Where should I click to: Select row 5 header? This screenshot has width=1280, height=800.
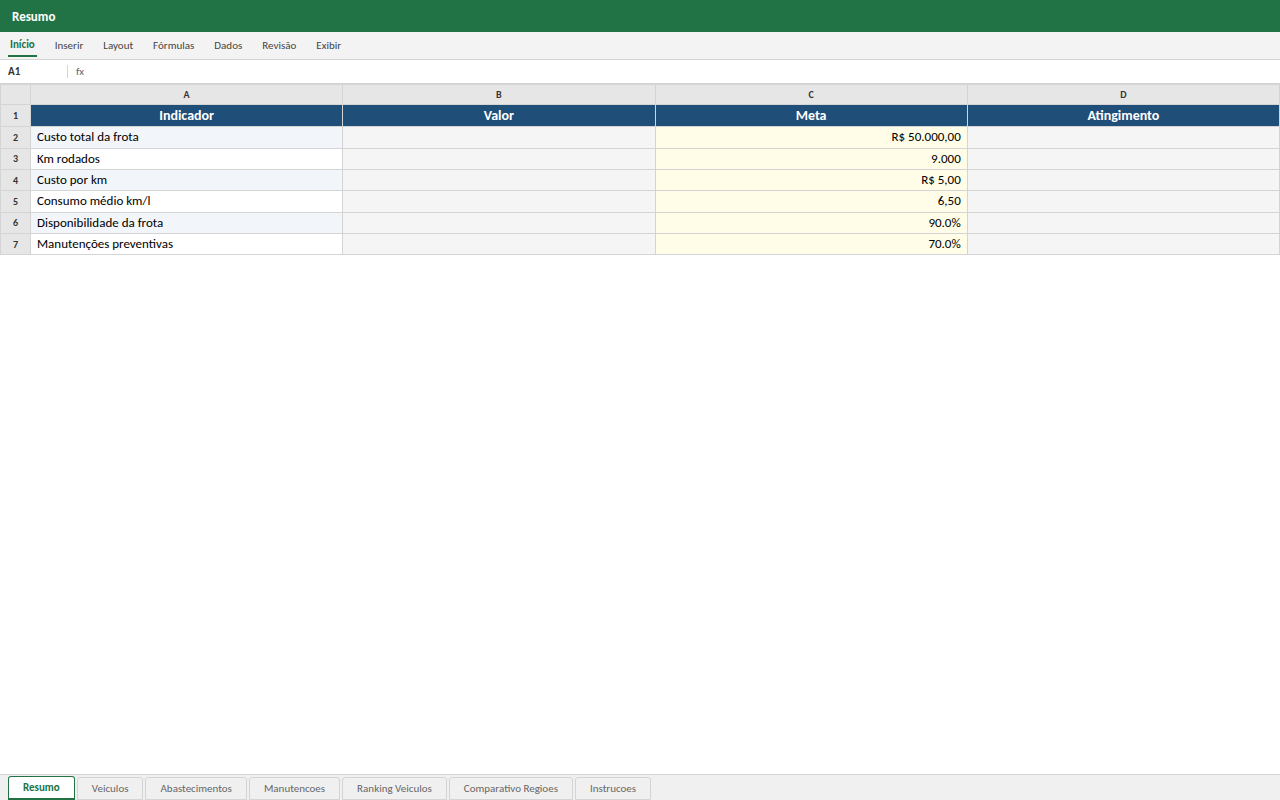[x=15, y=201]
